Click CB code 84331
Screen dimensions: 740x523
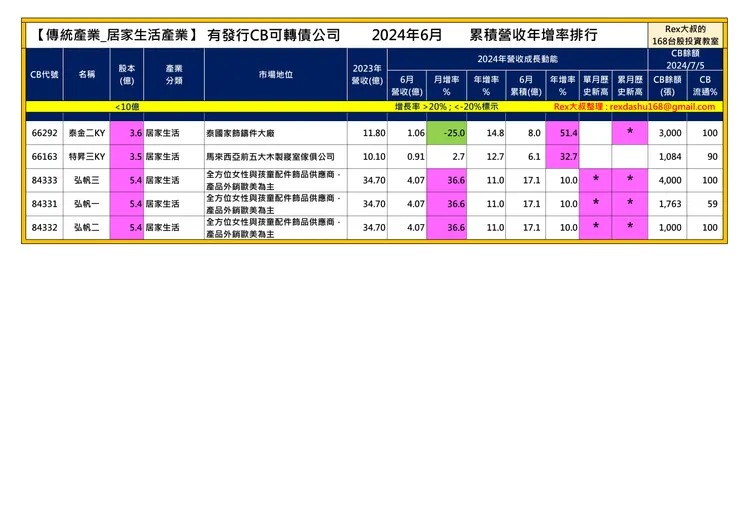pyautogui.click(x=44, y=204)
